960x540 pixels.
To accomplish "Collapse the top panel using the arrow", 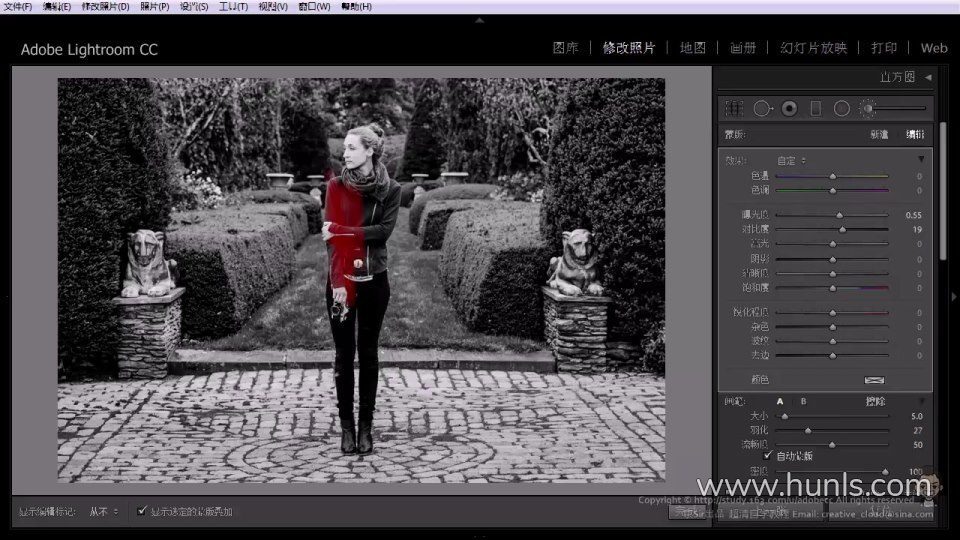I will [479, 18].
